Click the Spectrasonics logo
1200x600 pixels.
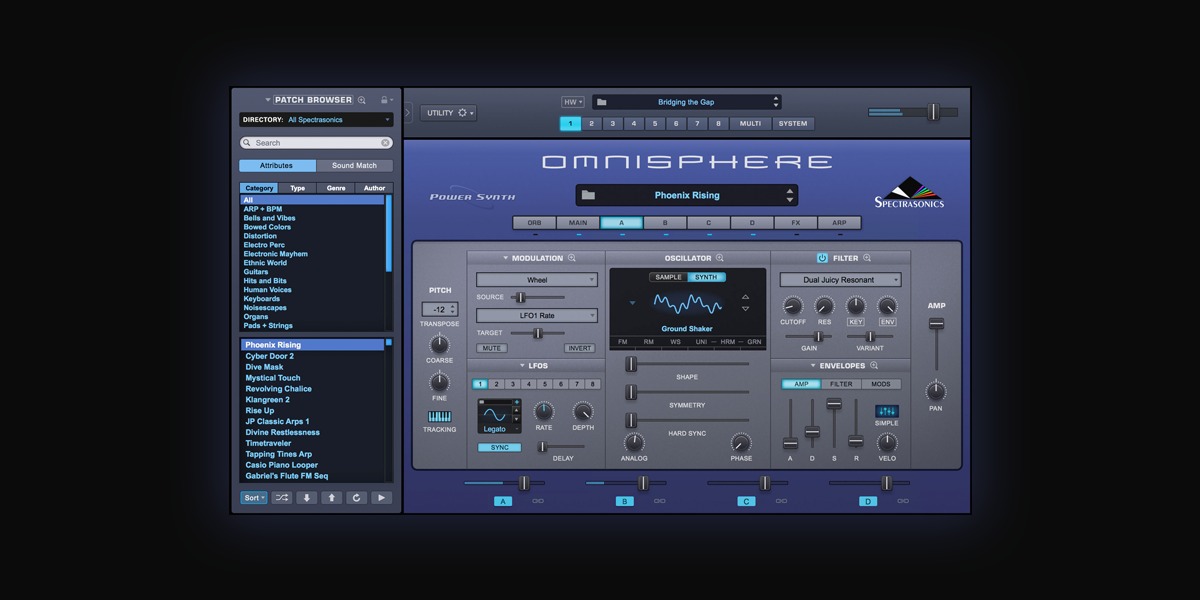(909, 193)
